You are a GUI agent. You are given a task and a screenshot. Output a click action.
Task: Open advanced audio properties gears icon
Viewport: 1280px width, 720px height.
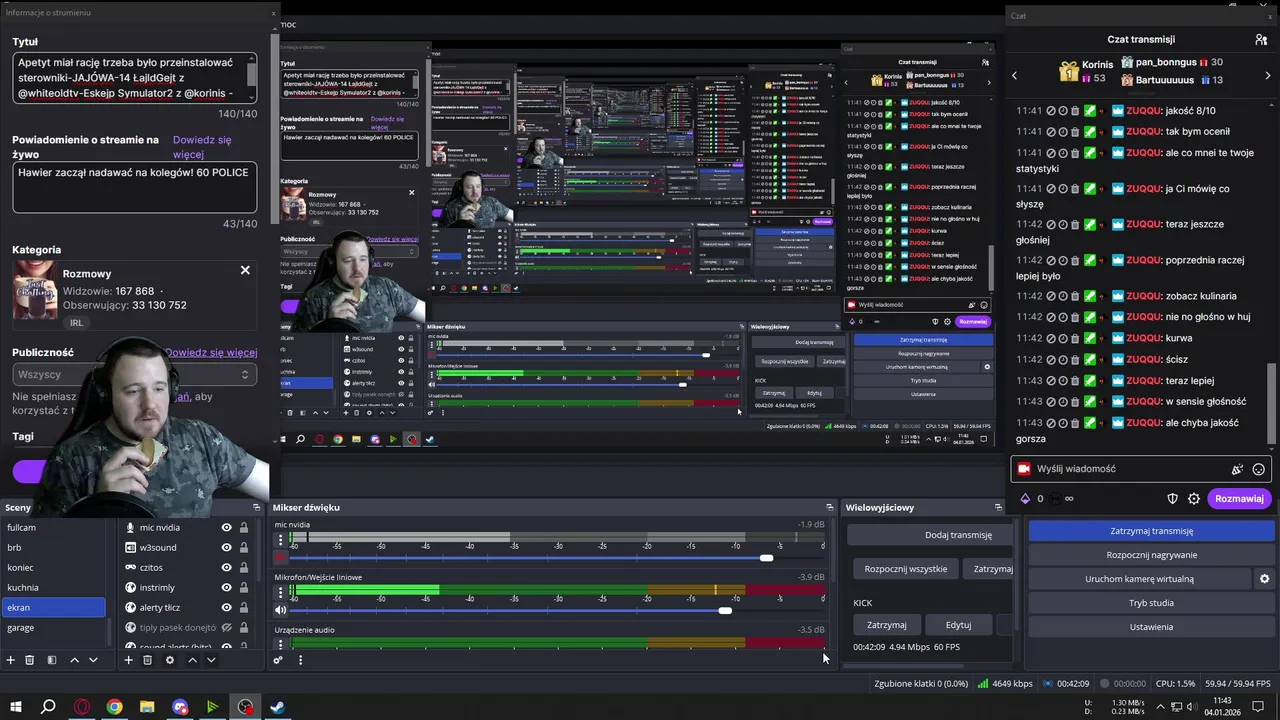point(278,660)
